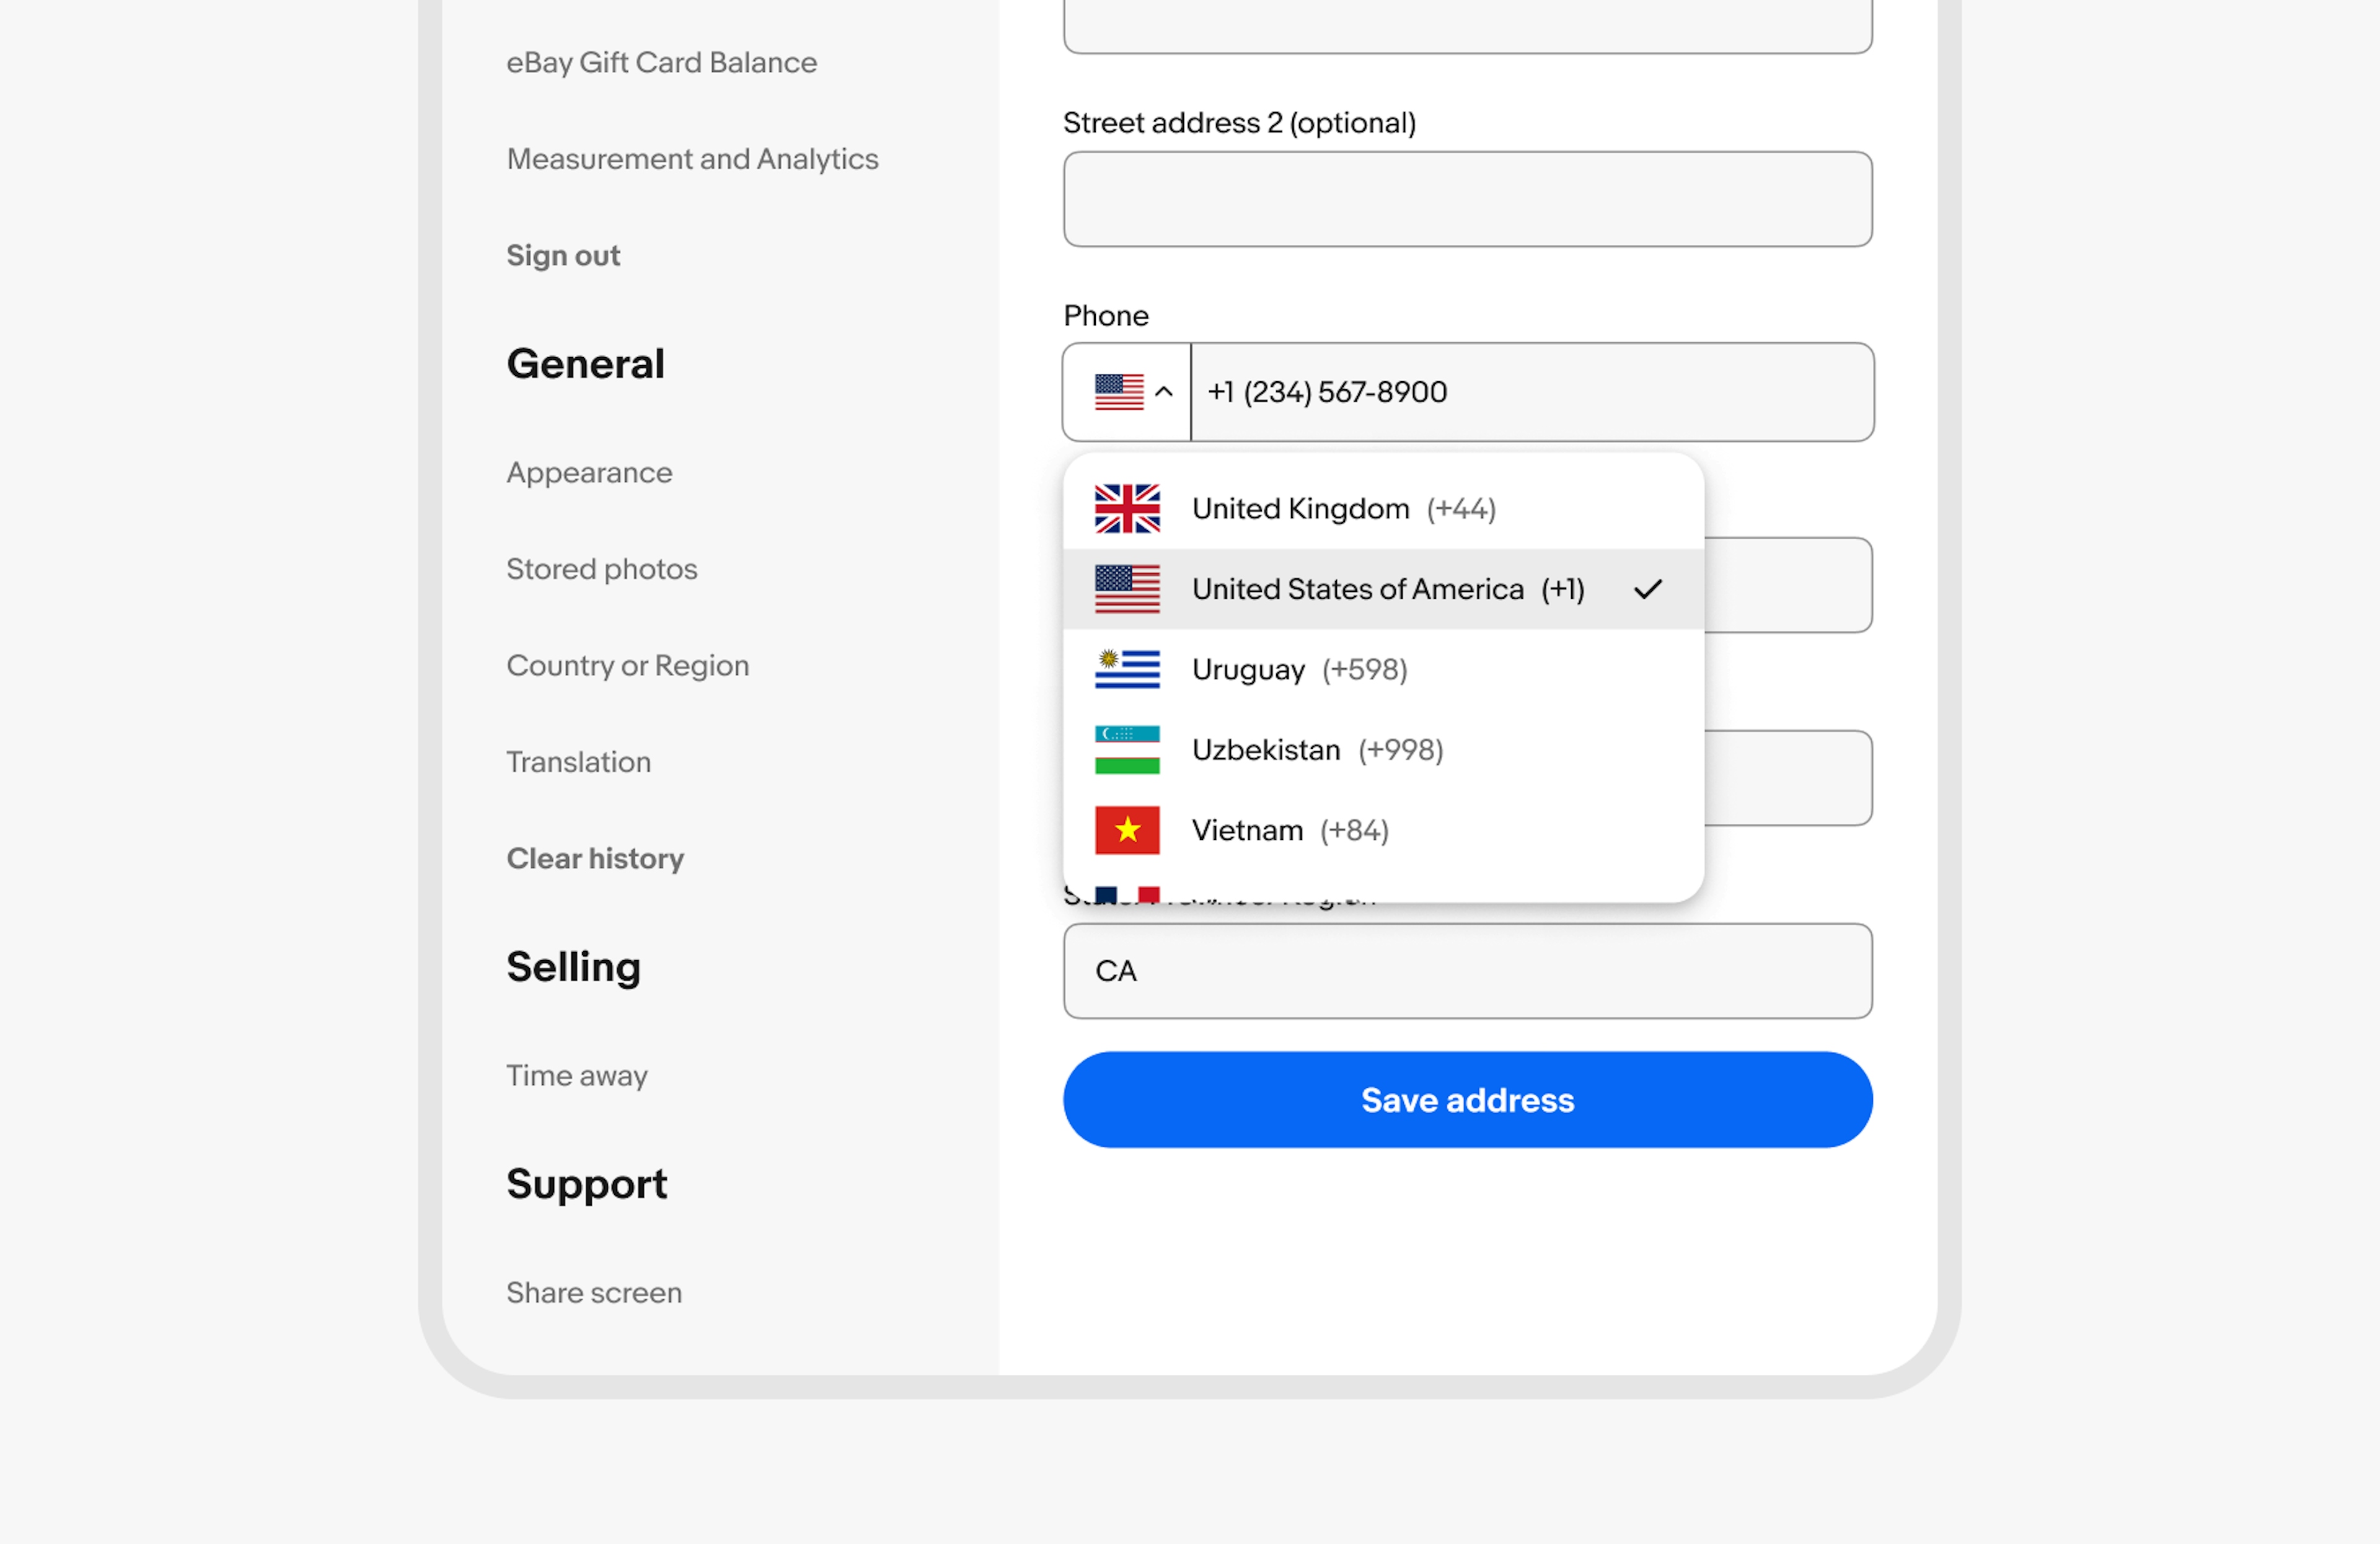This screenshot has width=2380, height=1544.
Task: Open Country or Region settings
Action: 628,664
